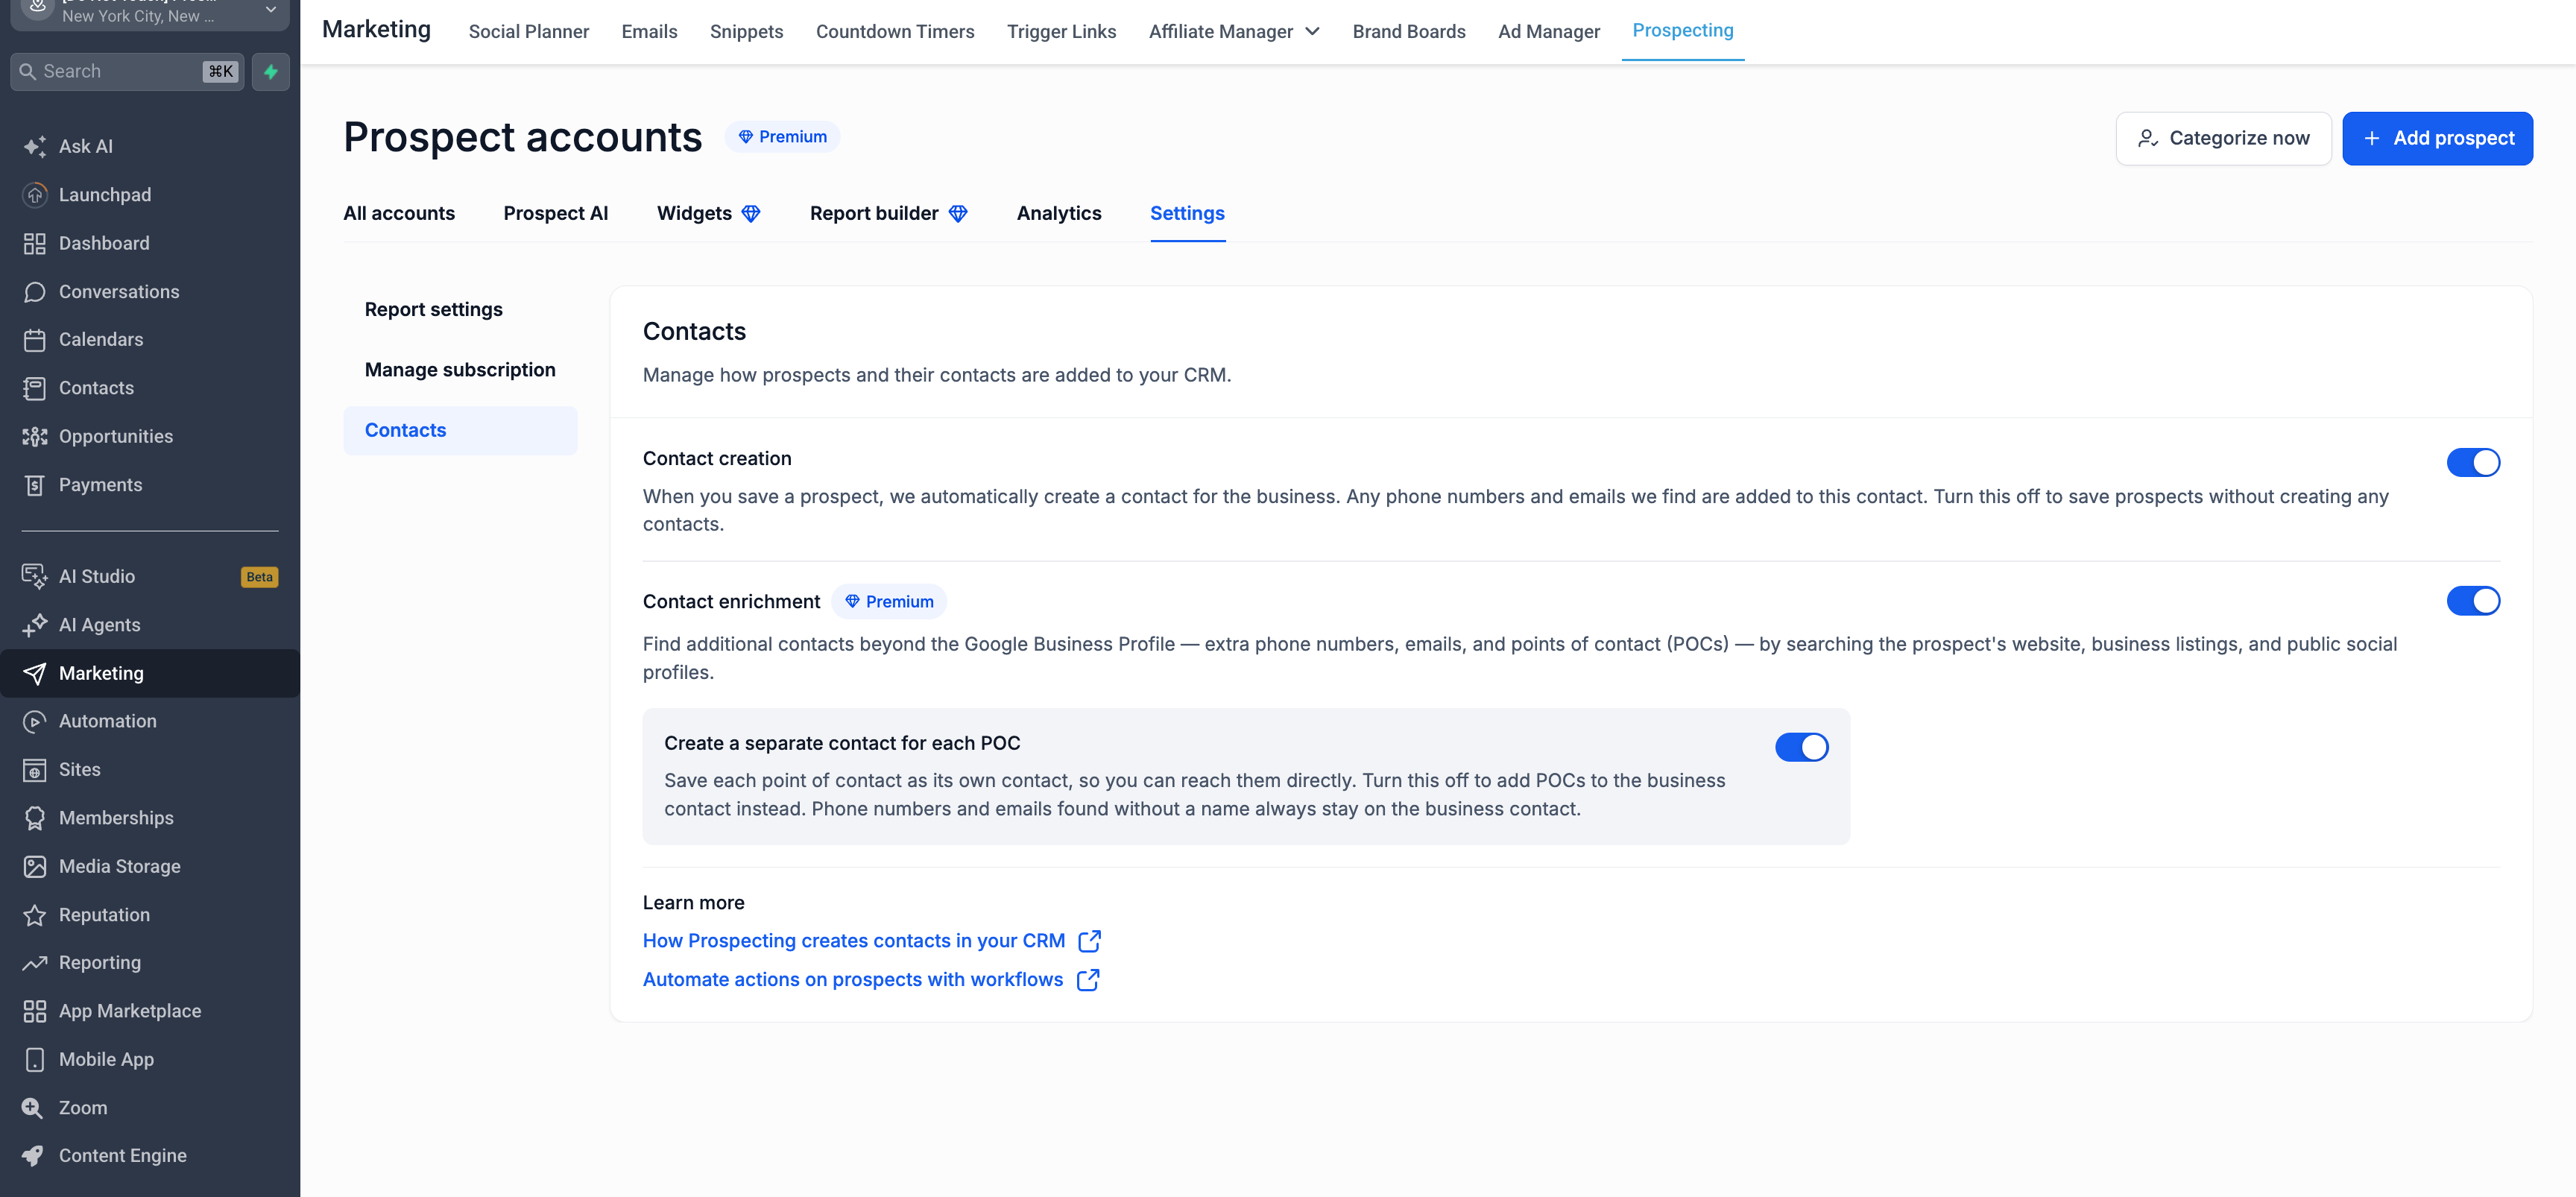Open the Report builder tab
The image size is (2576, 1197).
point(888,213)
